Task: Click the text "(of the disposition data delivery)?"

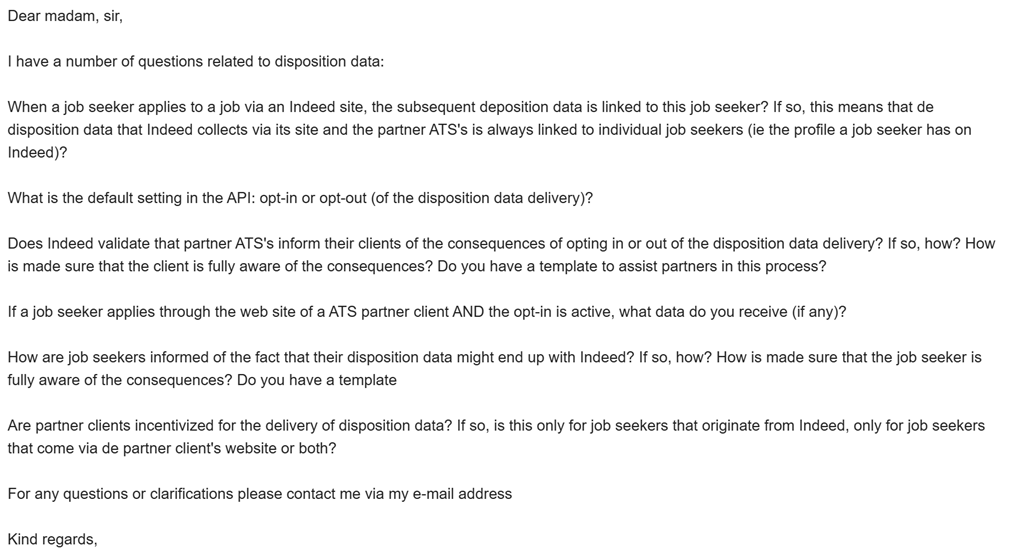Action: 479,197
